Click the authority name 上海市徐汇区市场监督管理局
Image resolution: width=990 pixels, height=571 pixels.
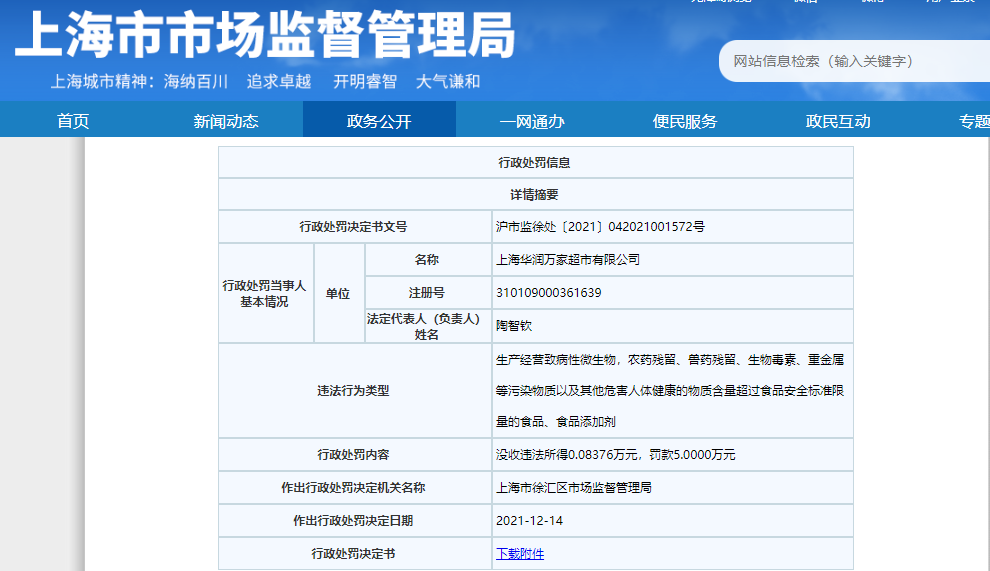coord(574,488)
